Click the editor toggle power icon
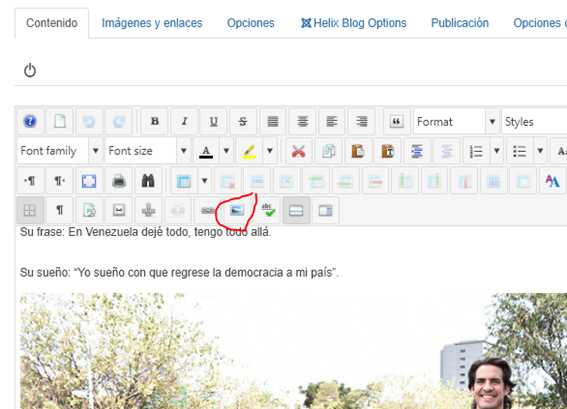The width and height of the screenshot is (567, 409). click(x=30, y=70)
